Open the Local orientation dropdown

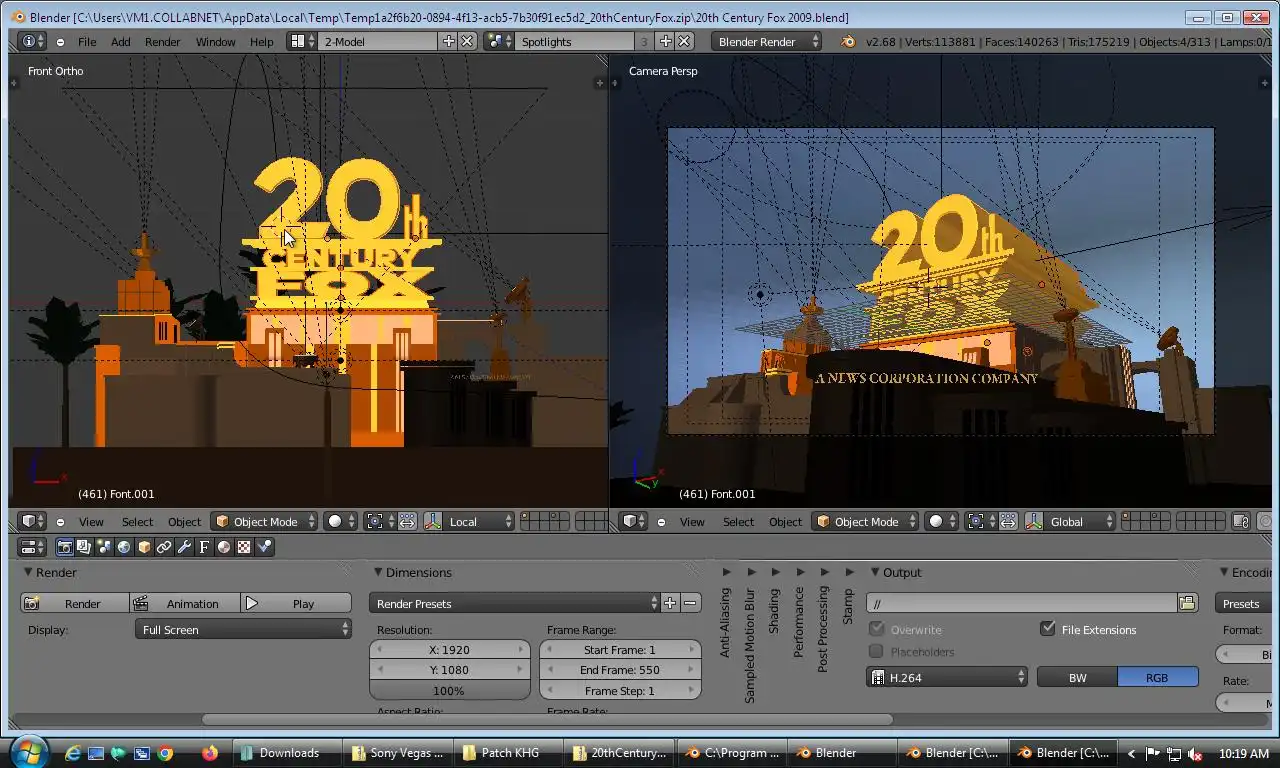pos(478,521)
